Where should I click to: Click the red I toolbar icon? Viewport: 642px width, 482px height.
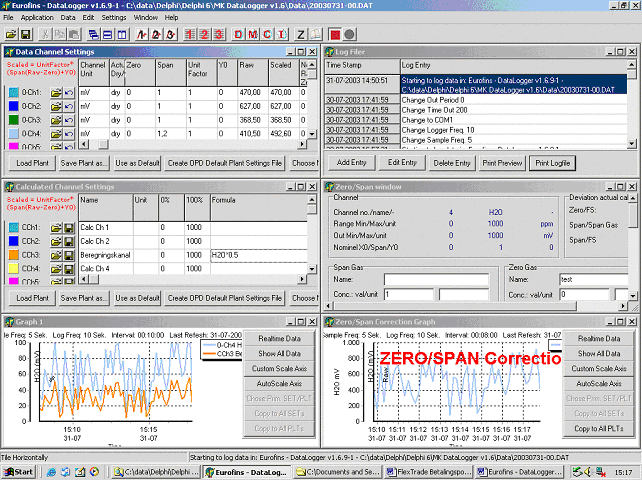coord(282,34)
